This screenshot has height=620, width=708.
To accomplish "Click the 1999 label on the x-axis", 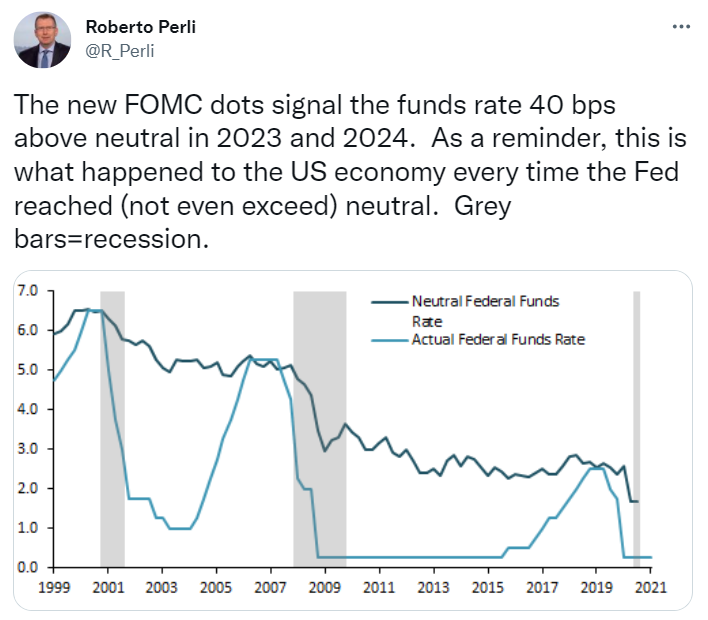I will tap(52, 587).
